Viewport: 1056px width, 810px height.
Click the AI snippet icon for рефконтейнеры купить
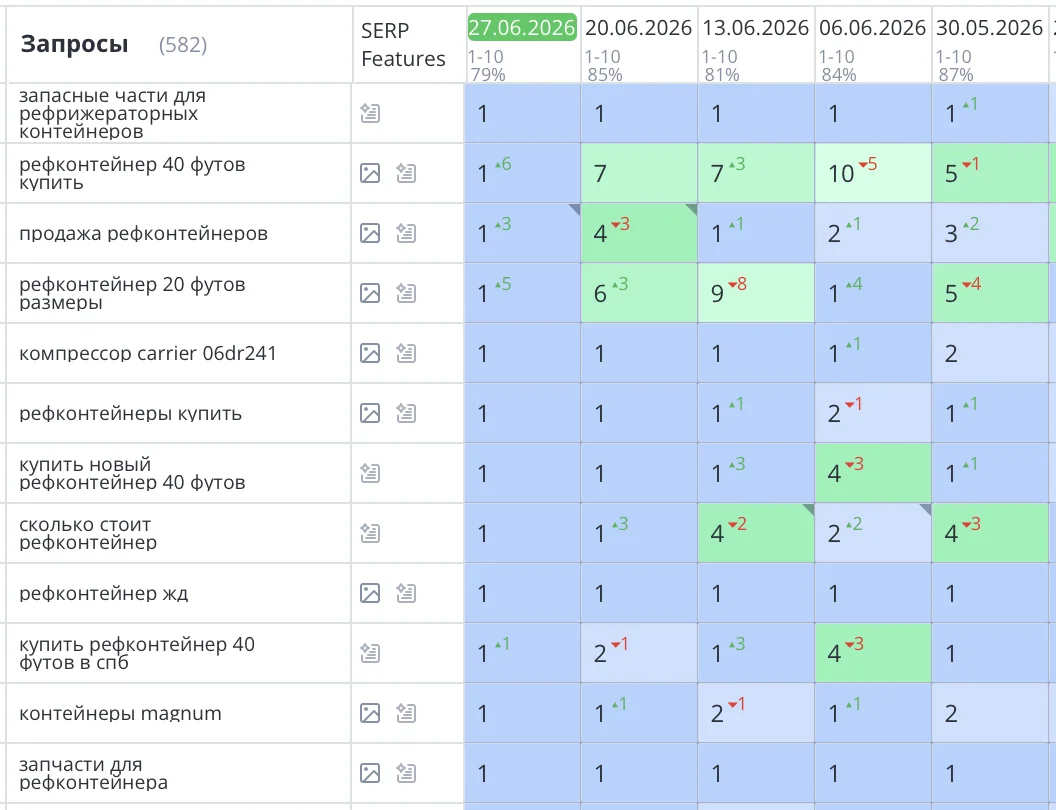[405, 413]
